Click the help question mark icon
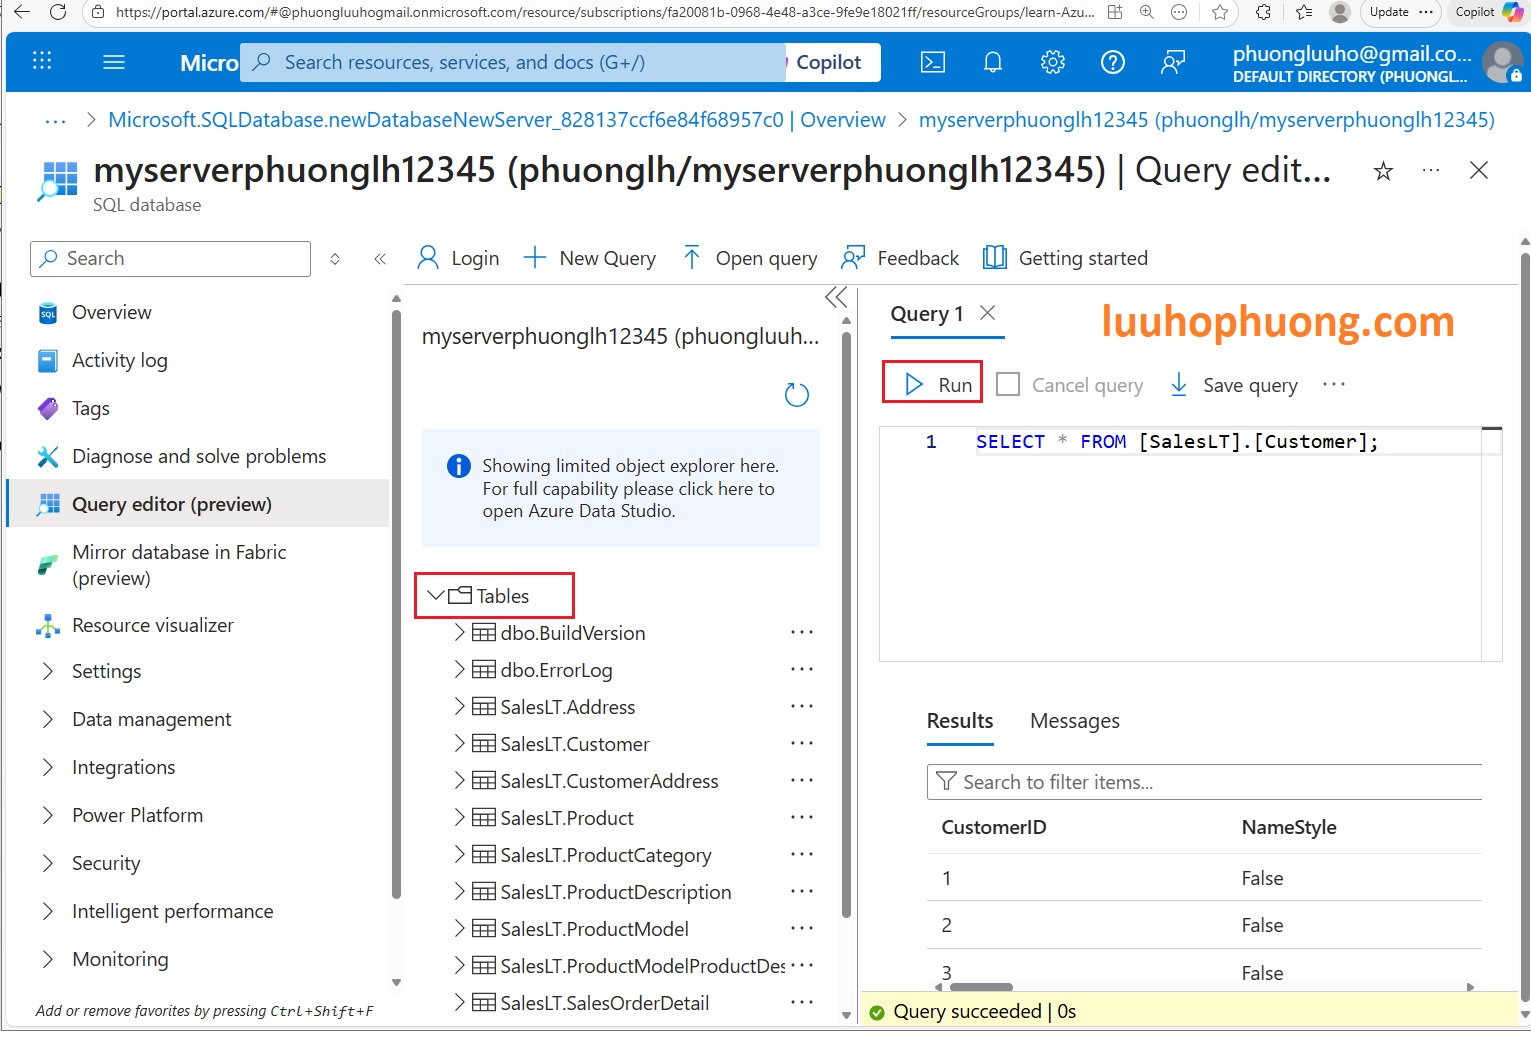 [1112, 62]
